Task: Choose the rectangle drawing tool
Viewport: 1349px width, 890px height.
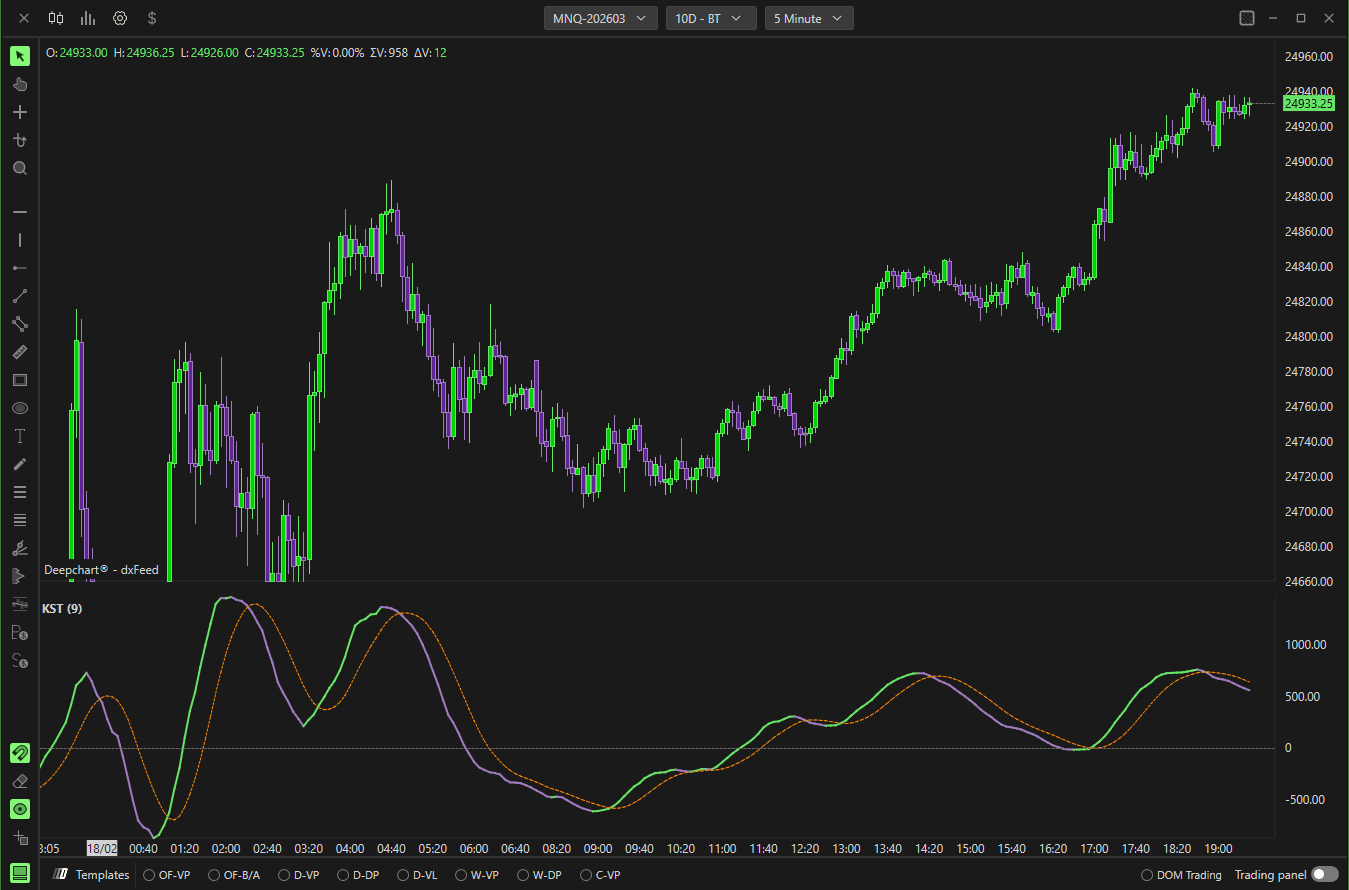Action: (20, 380)
